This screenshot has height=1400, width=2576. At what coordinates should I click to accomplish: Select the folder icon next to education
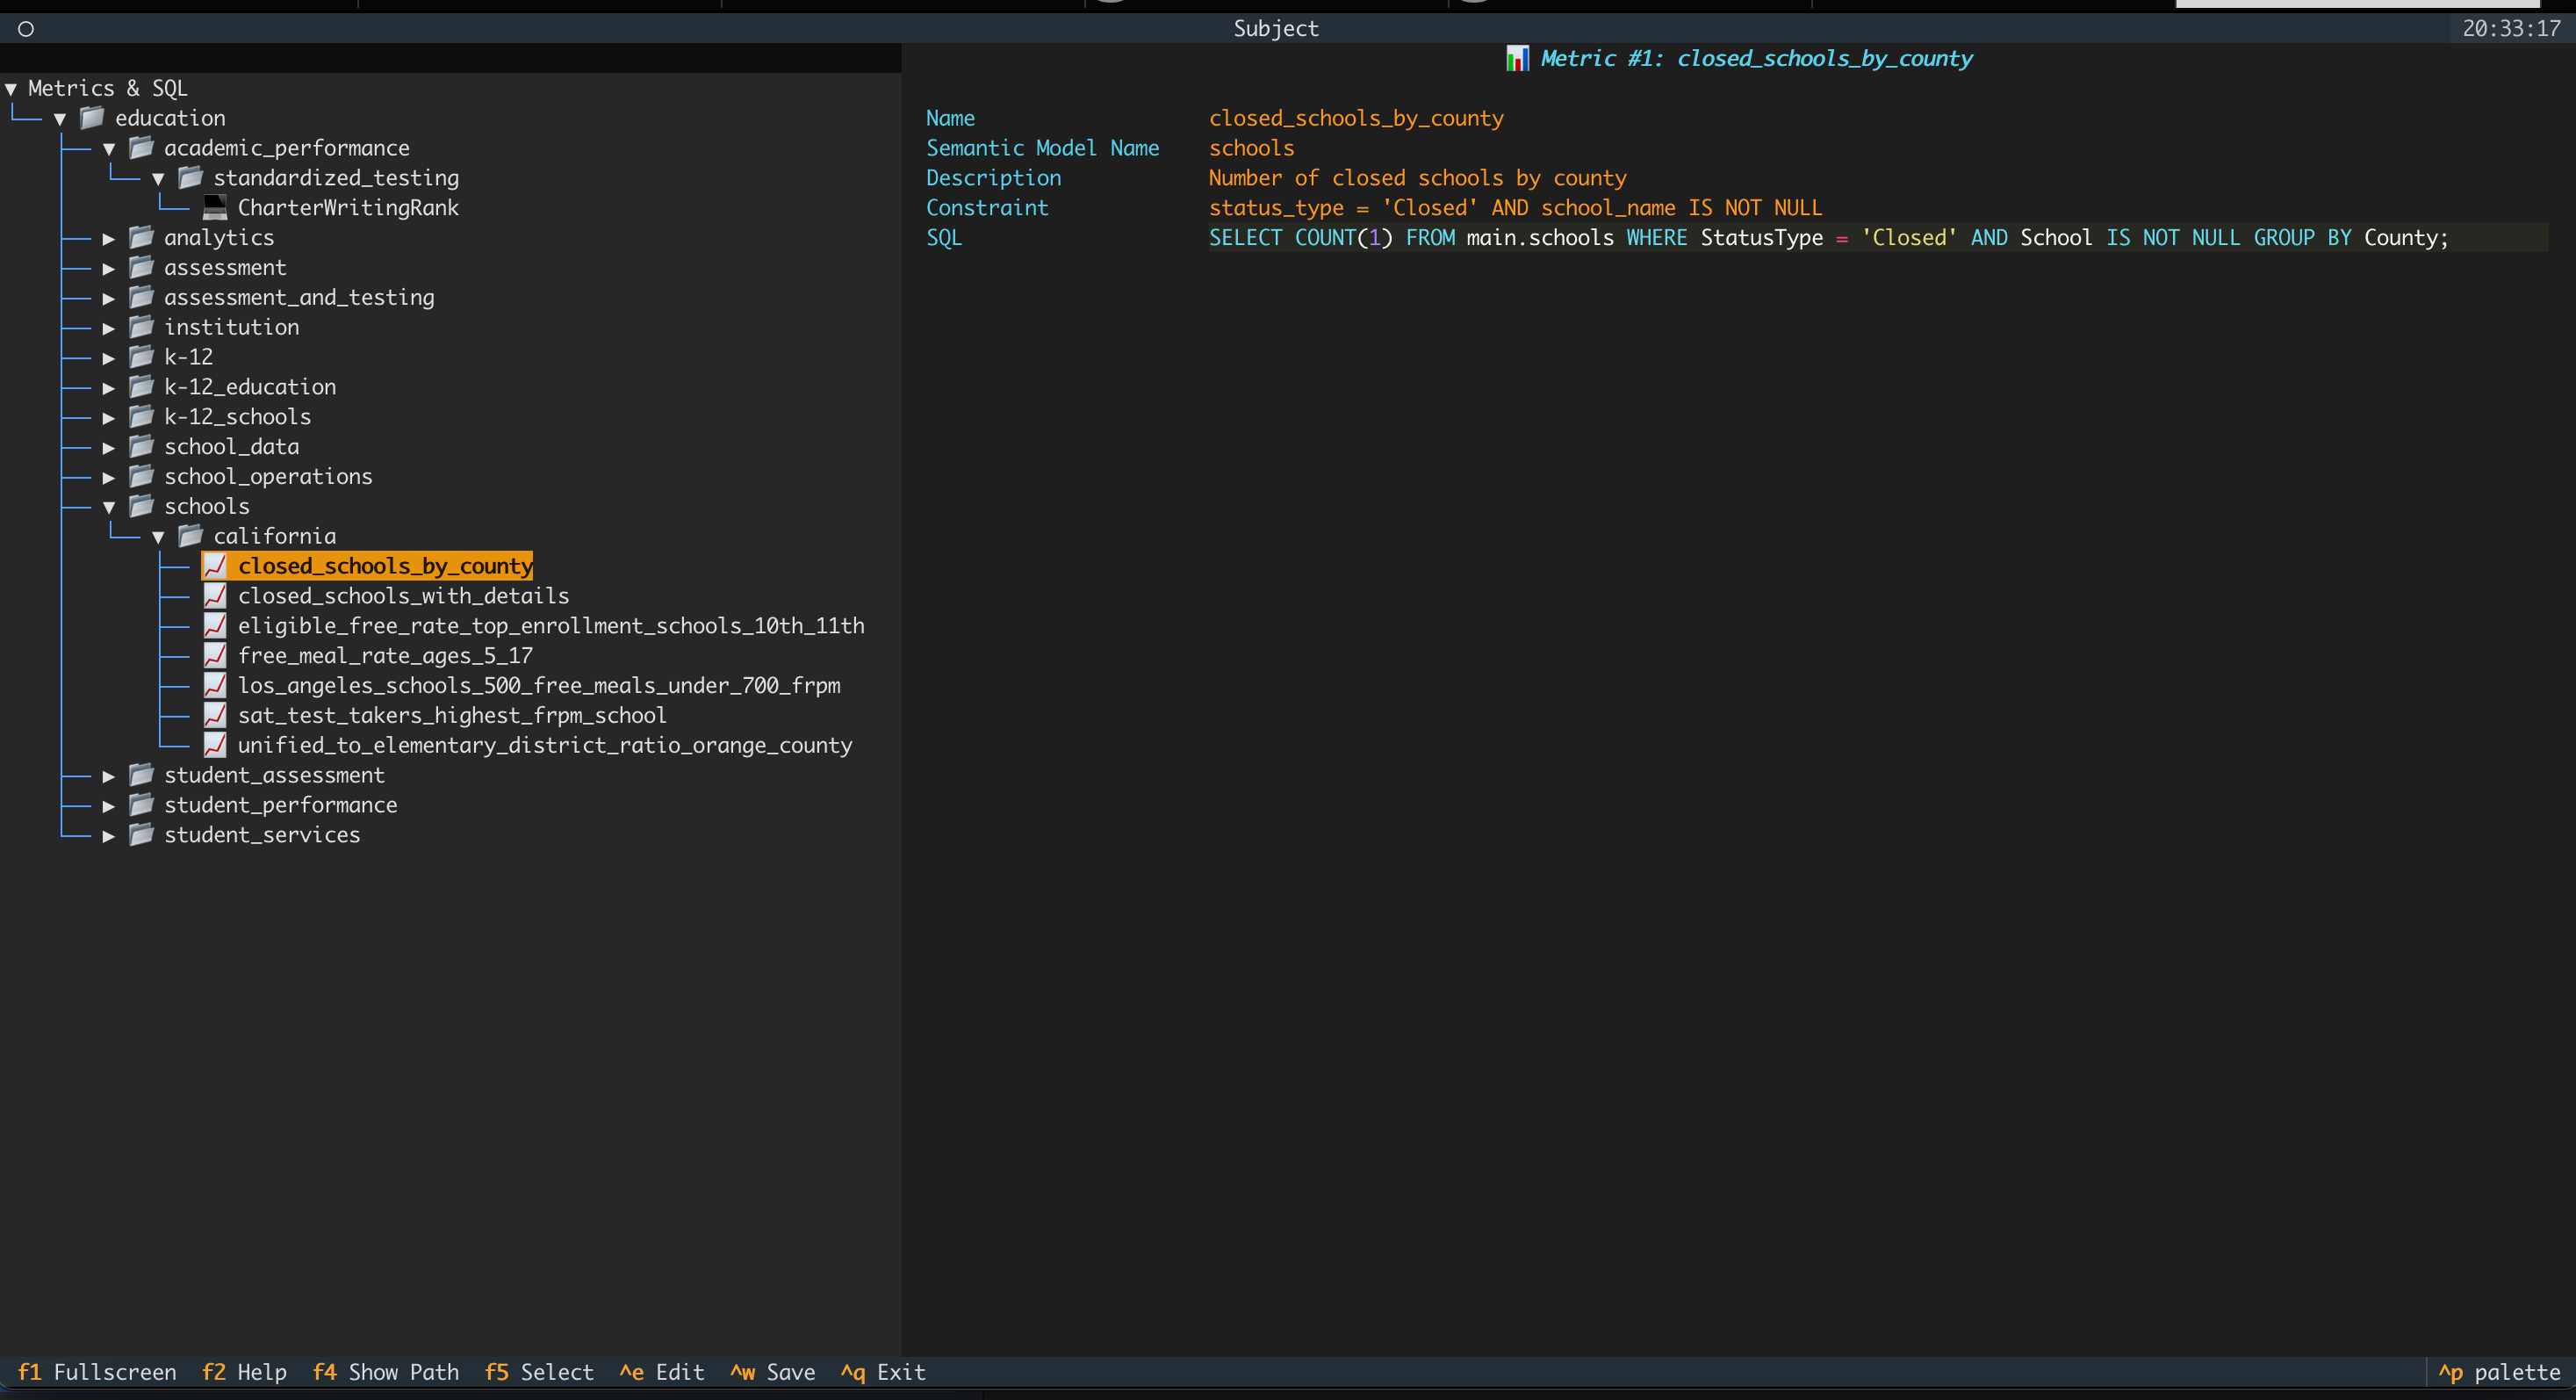pos(91,117)
